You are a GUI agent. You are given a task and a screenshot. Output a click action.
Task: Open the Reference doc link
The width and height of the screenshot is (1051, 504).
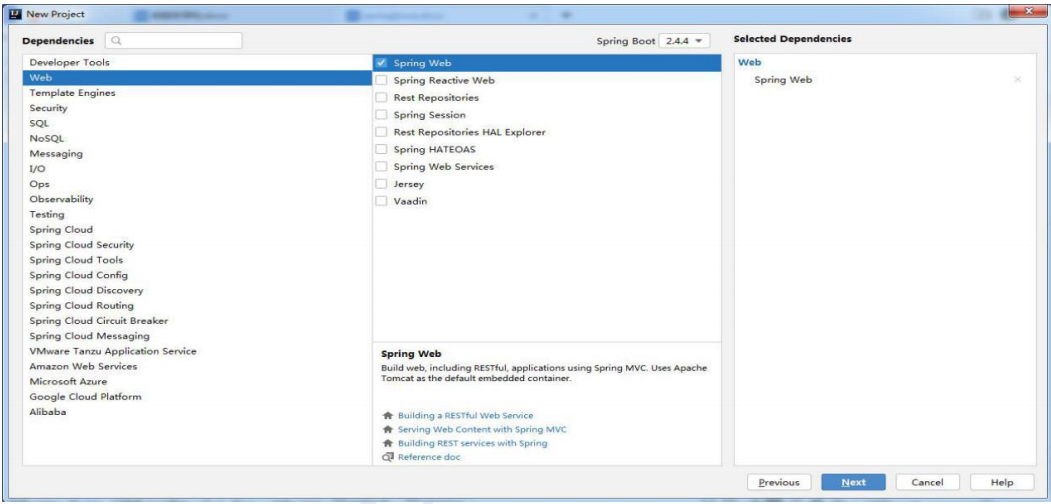tap(429, 458)
